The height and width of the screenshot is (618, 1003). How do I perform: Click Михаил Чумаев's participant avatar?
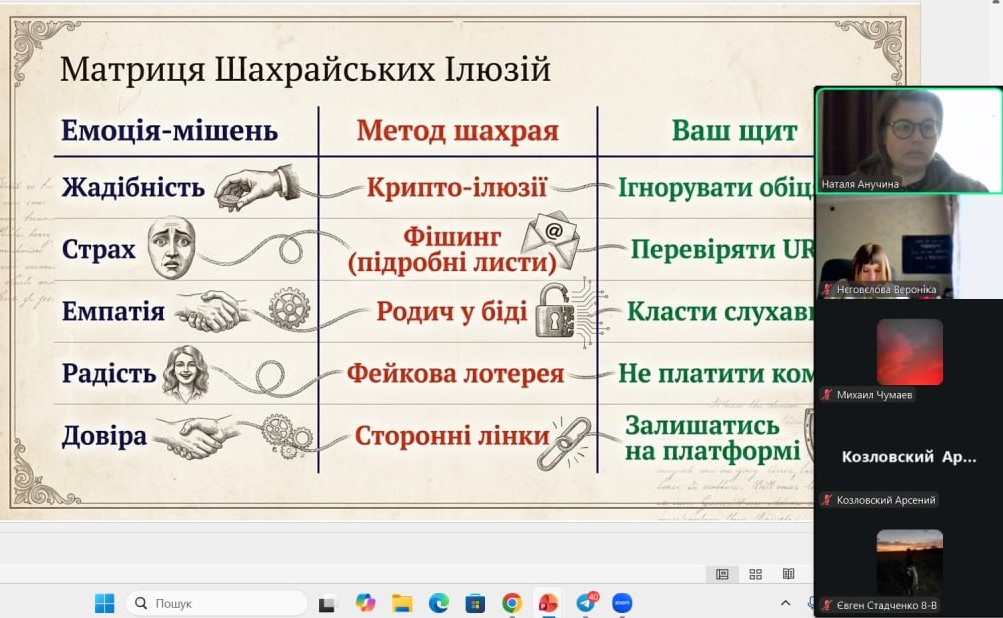coord(909,352)
